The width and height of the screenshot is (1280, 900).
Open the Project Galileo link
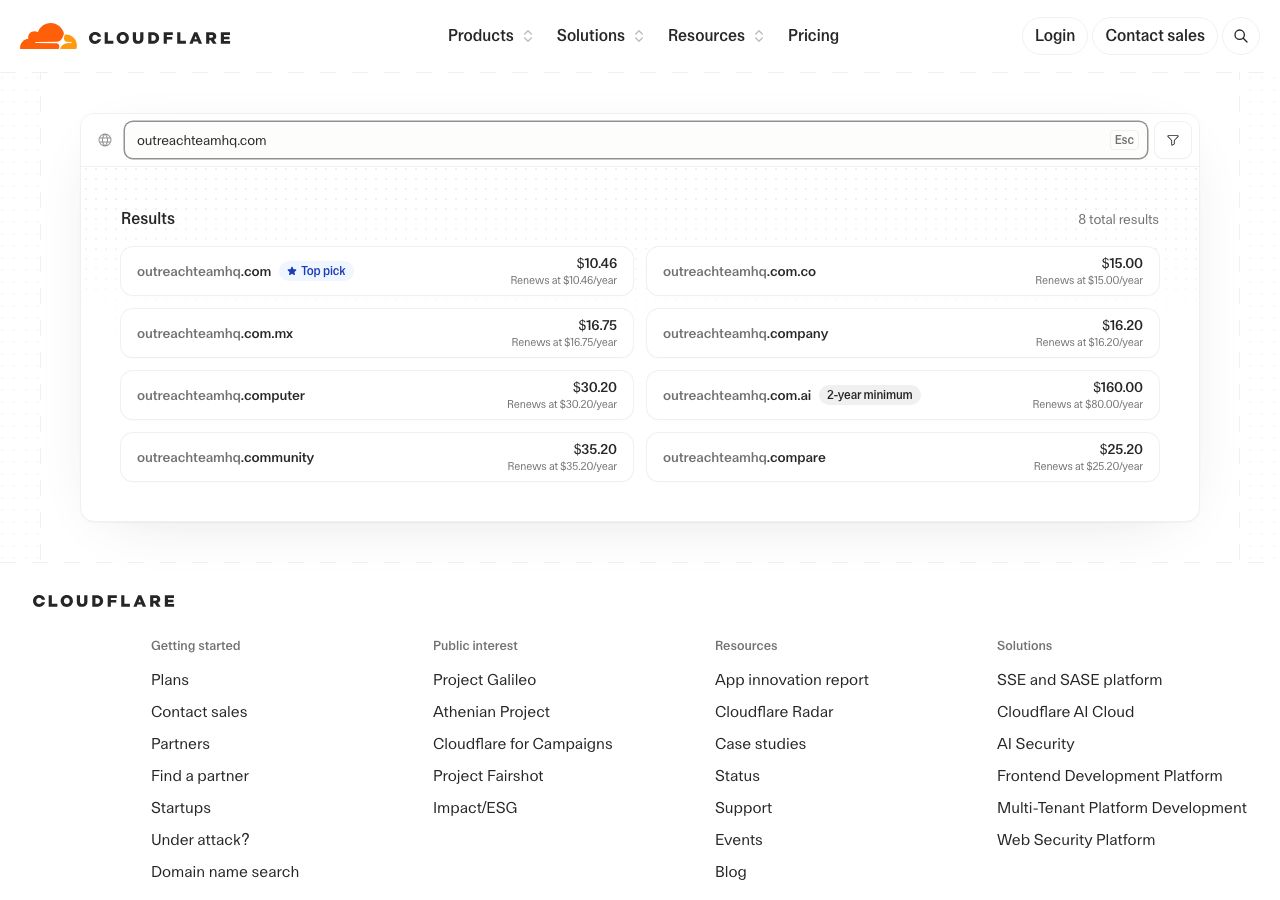pos(484,680)
